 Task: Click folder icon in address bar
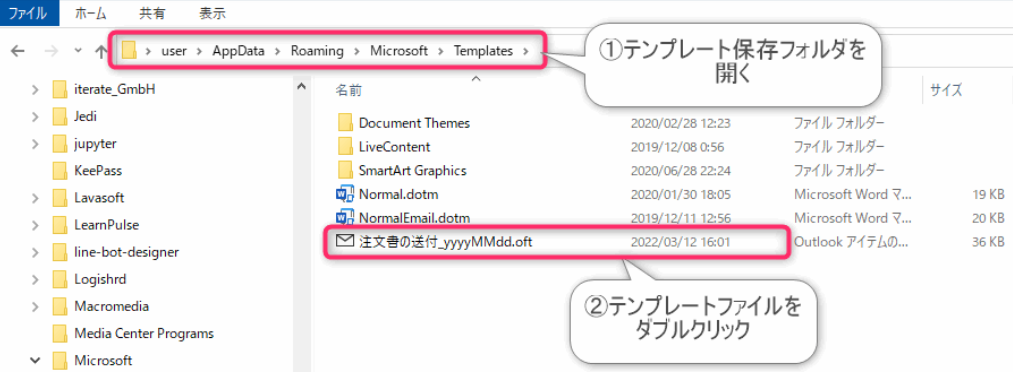[130, 50]
